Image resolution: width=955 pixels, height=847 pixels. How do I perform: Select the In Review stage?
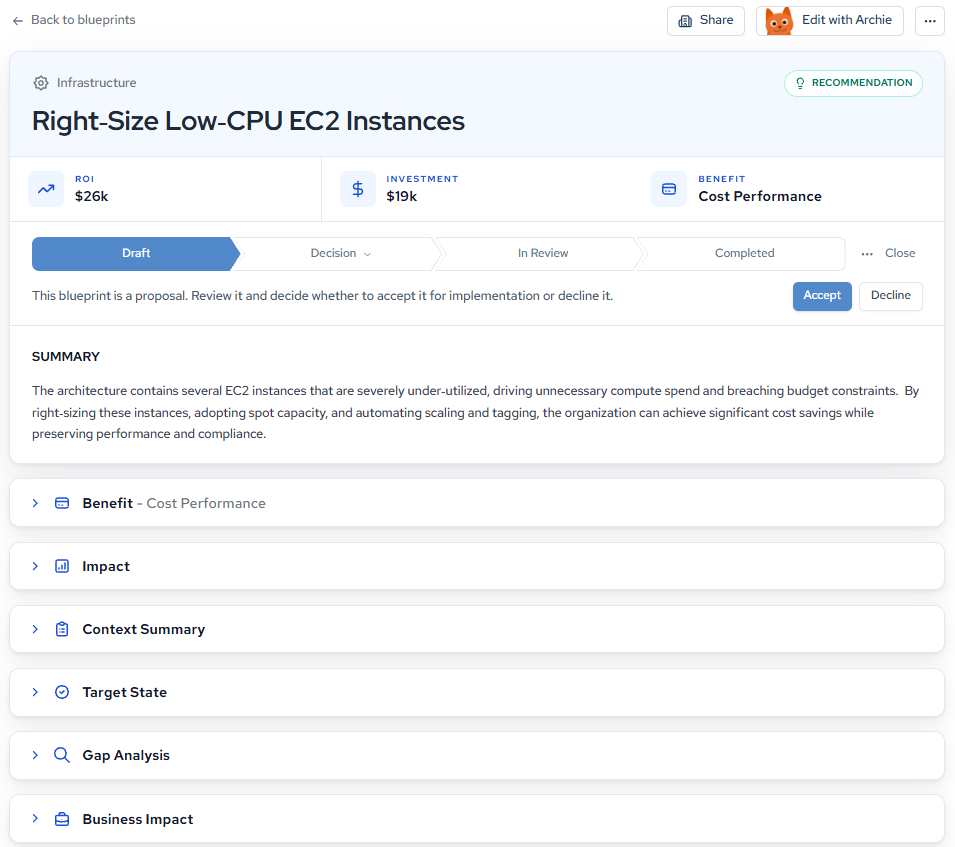[x=543, y=253]
